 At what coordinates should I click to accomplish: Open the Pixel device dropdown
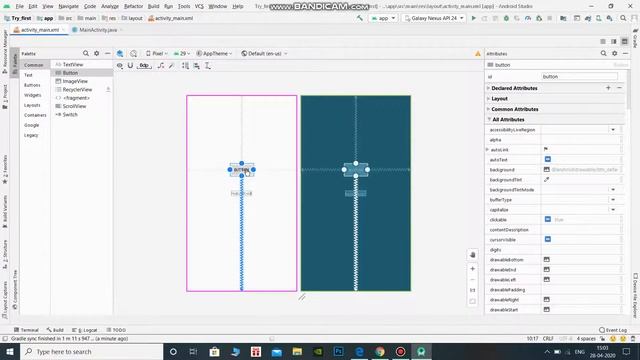(x=157, y=53)
